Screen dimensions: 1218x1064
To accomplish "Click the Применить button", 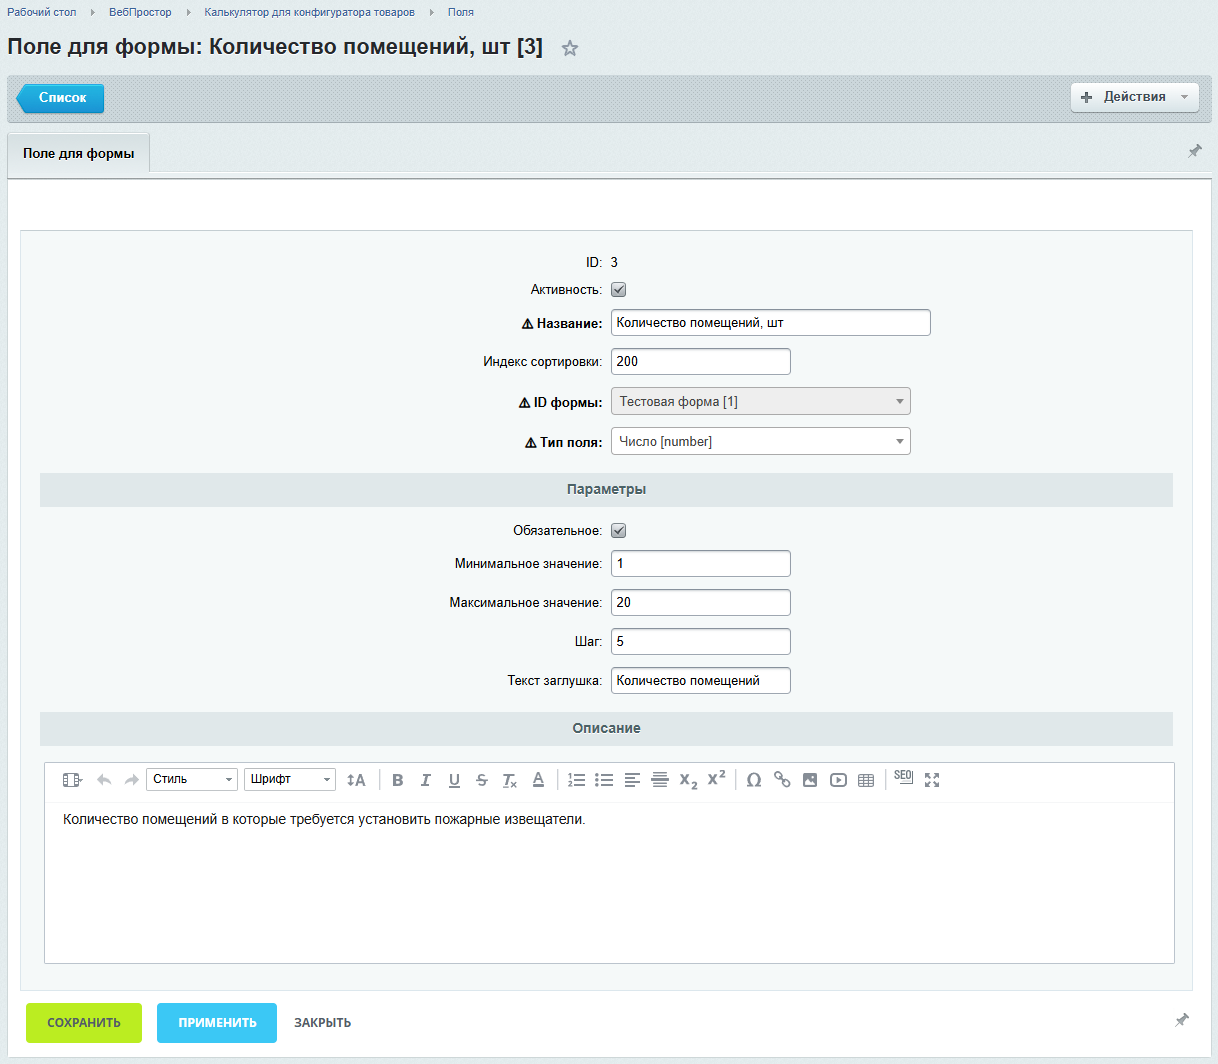I will click(x=217, y=1023).
